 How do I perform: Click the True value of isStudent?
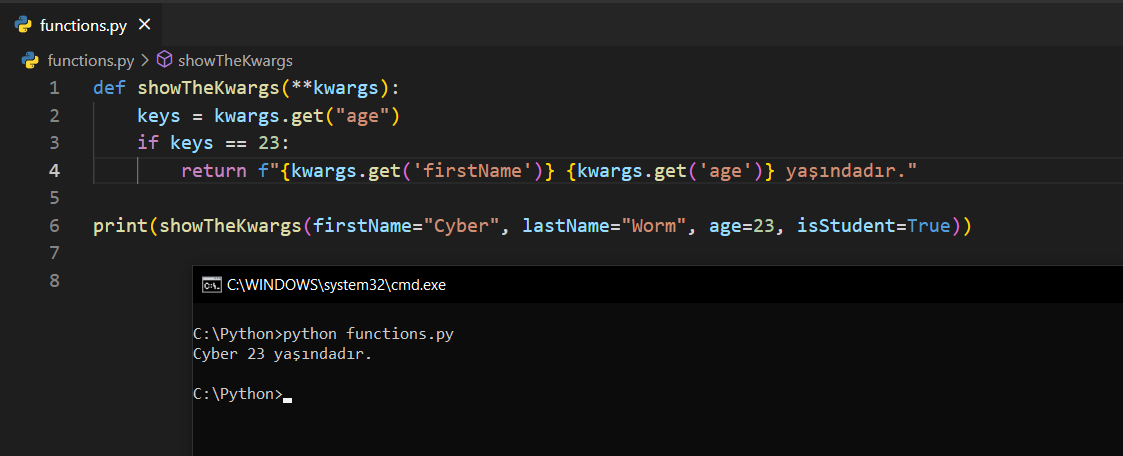[928, 226]
